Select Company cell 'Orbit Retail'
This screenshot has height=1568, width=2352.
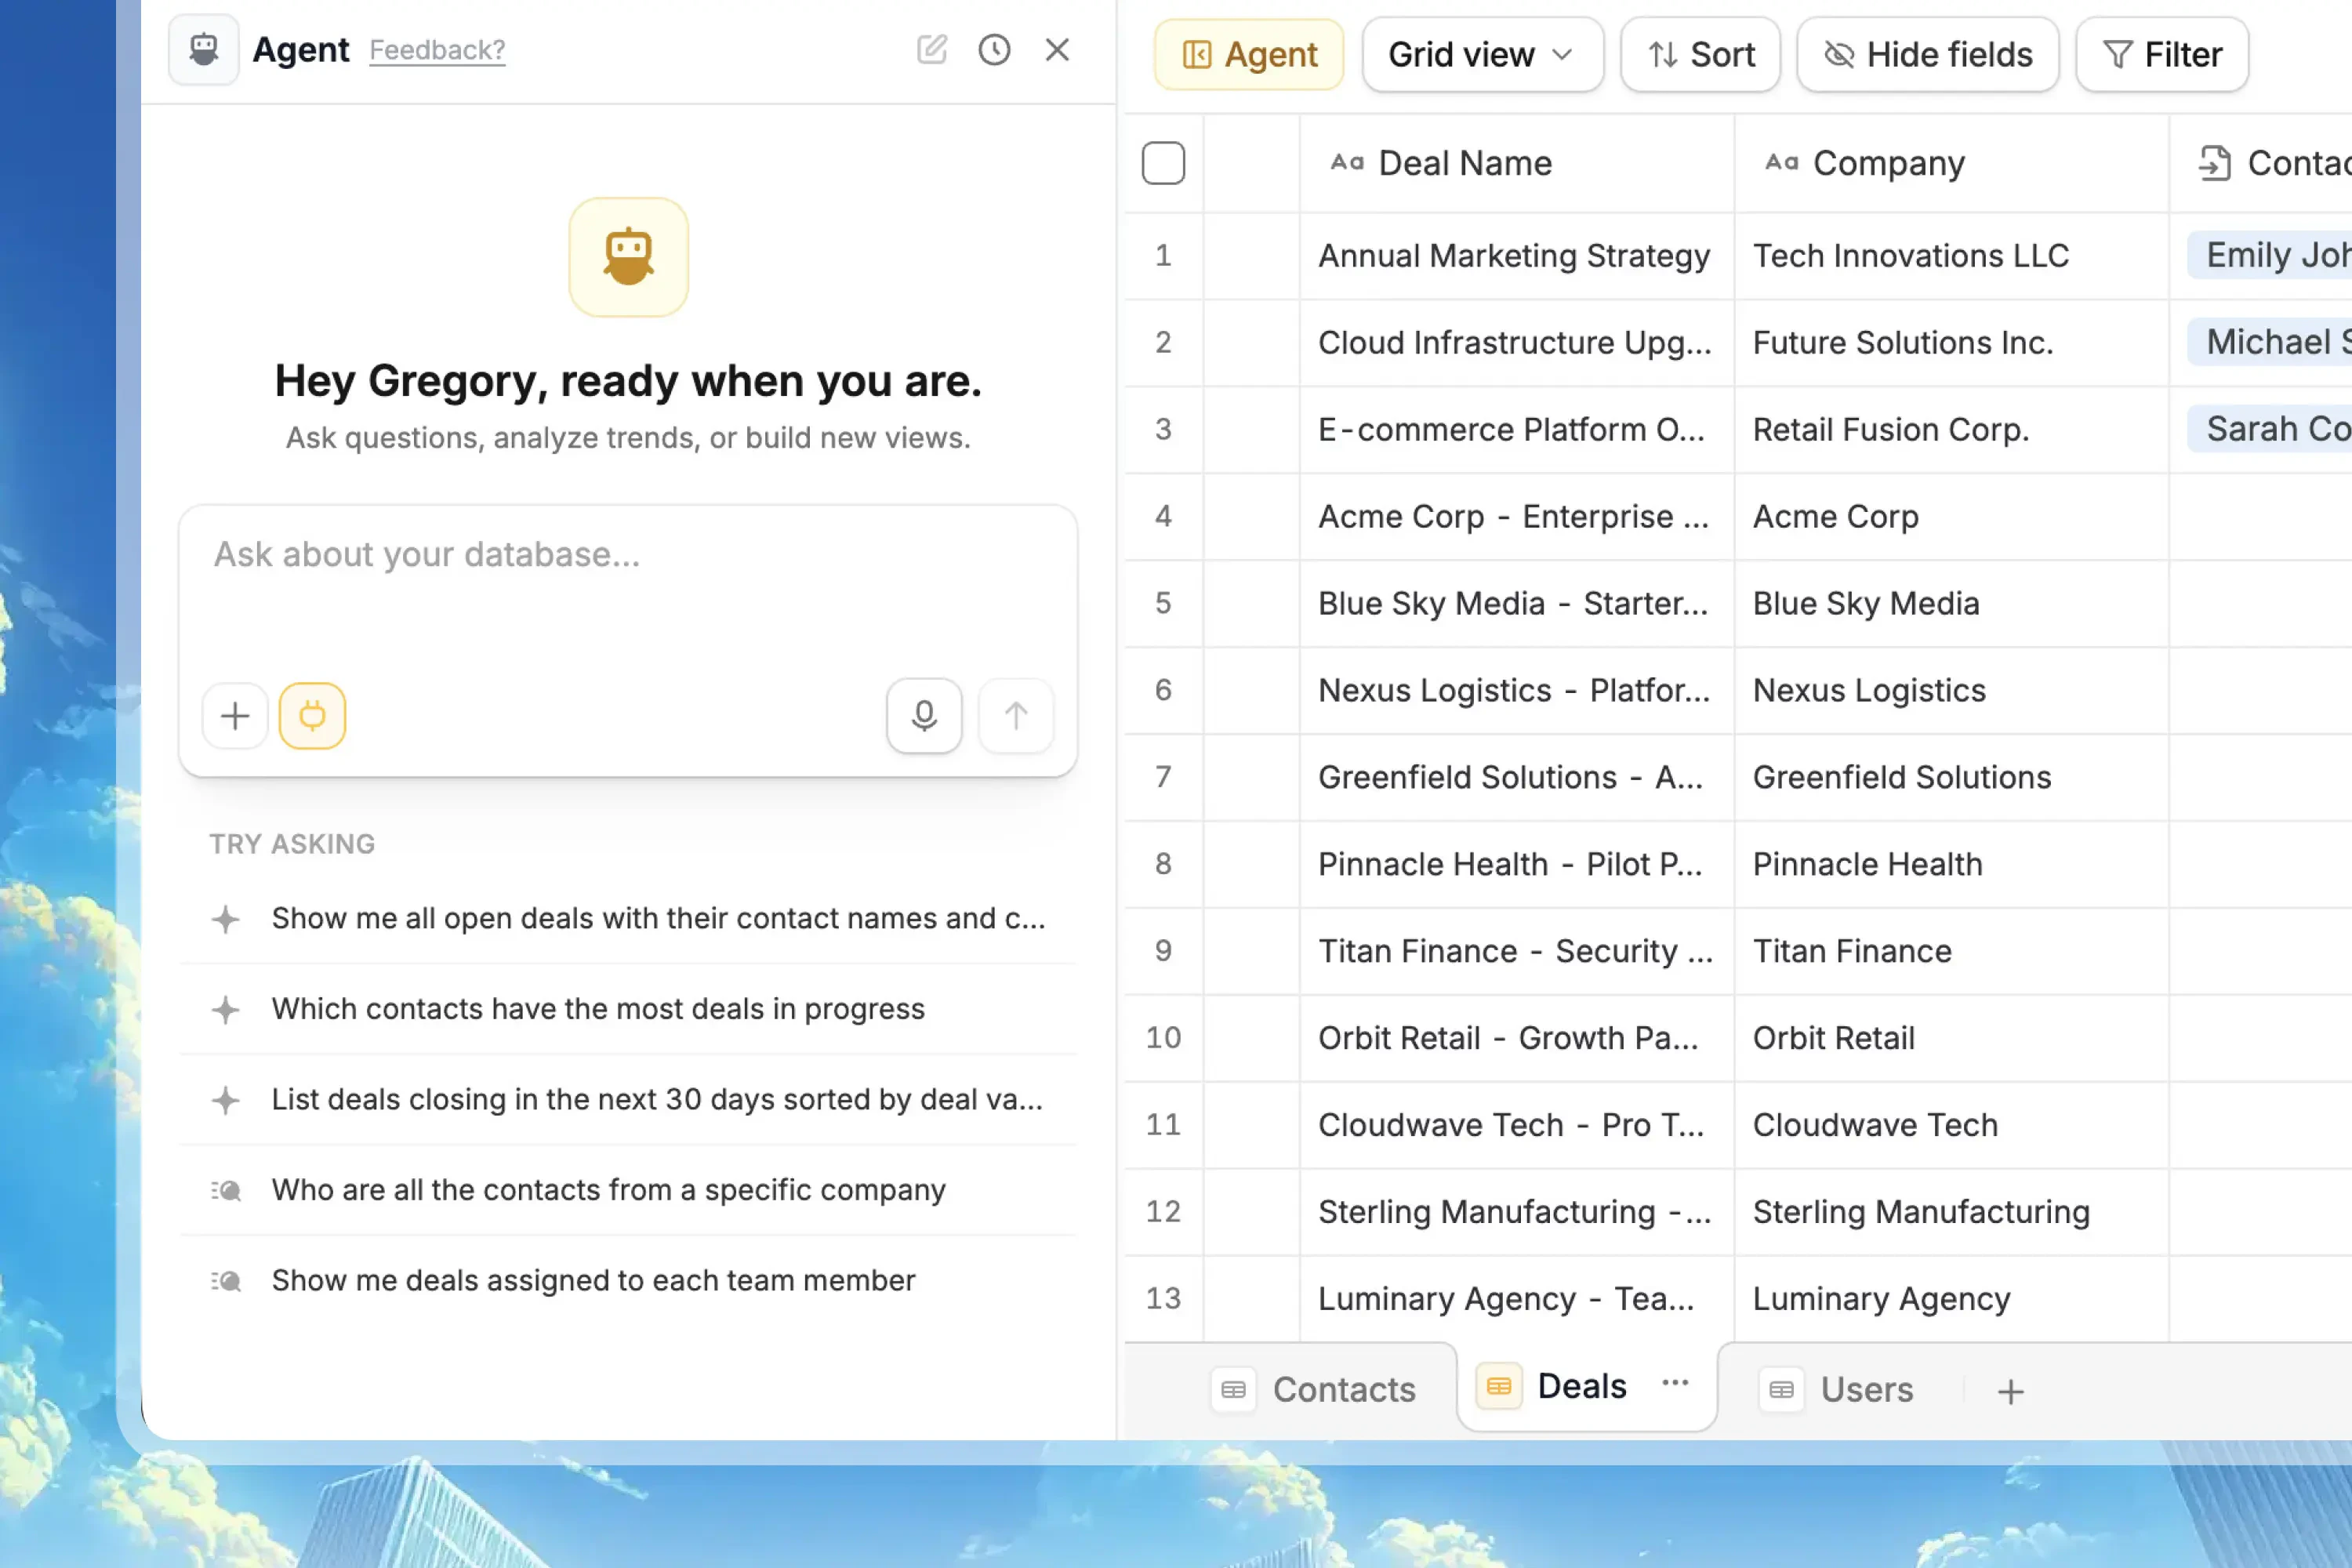click(x=1951, y=1039)
